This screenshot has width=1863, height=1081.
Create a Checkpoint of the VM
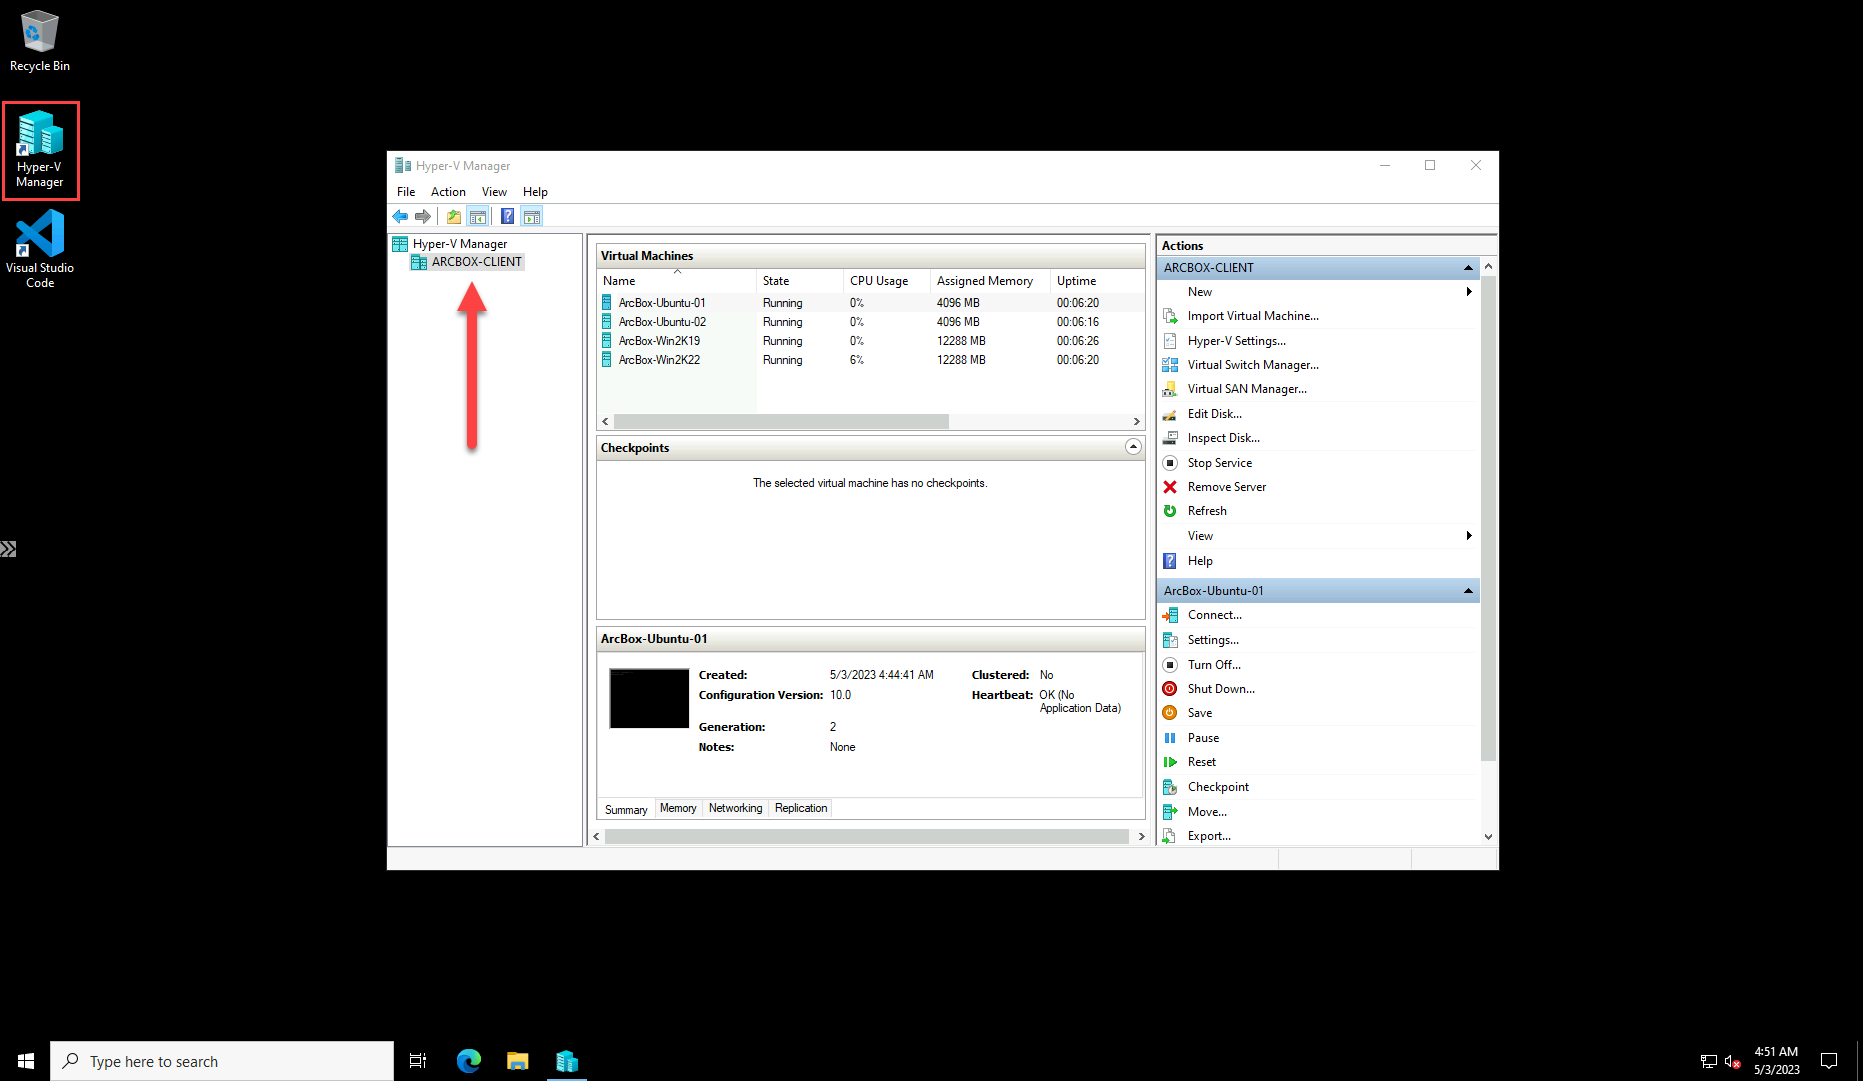click(x=1218, y=787)
